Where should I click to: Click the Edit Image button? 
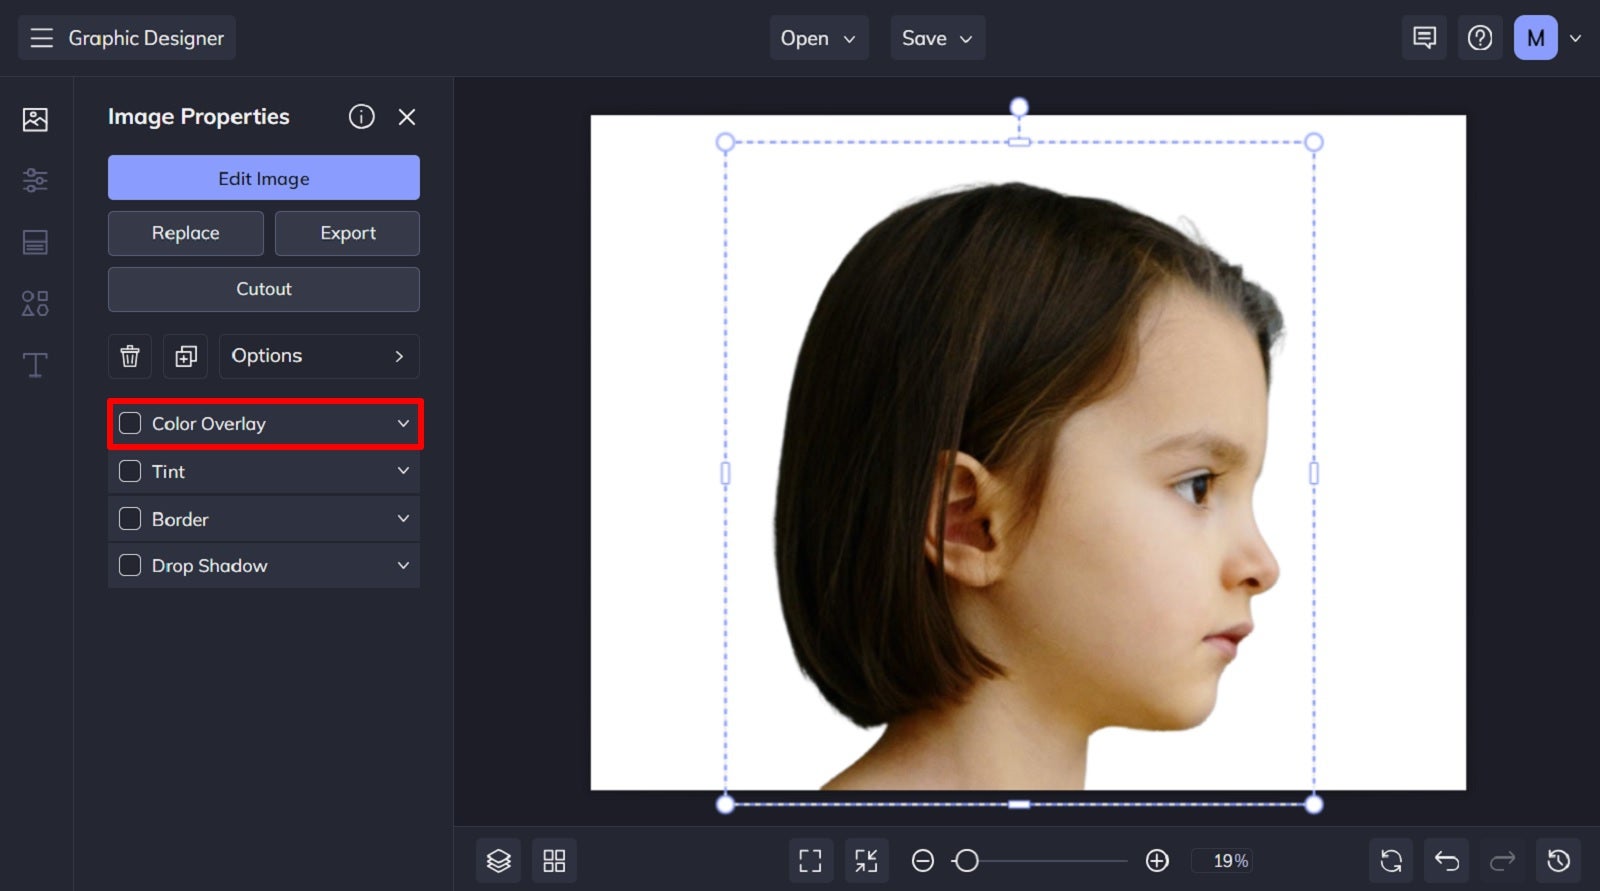[264, 178]
